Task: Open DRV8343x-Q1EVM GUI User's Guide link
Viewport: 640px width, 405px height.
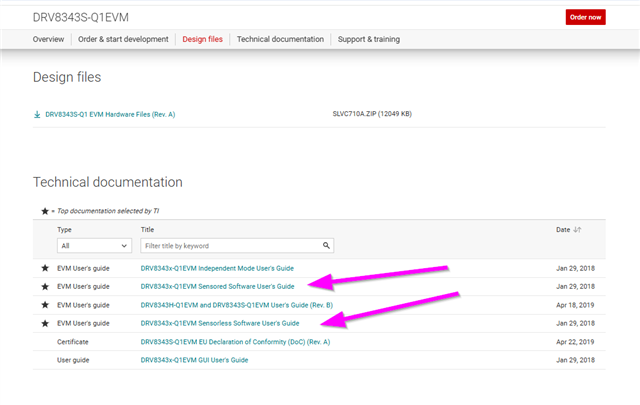Action: click(x=194, y=360)
